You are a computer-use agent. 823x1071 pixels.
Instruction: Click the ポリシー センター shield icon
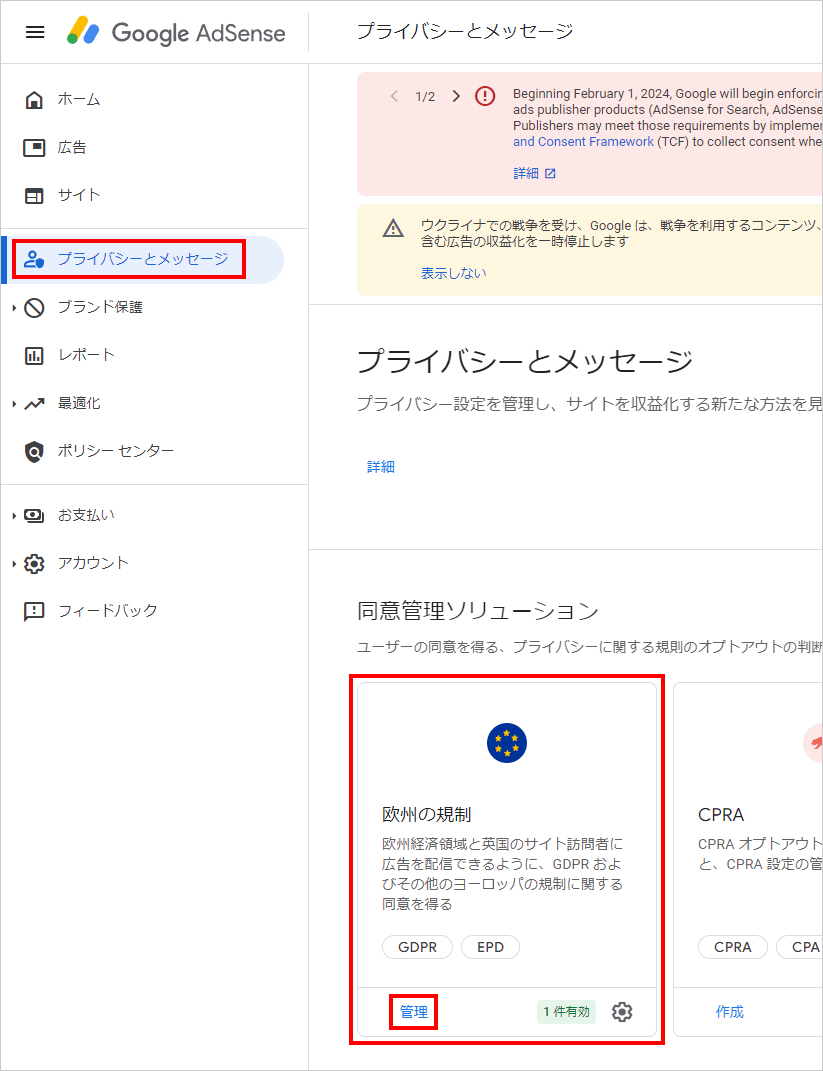[34, 451]
